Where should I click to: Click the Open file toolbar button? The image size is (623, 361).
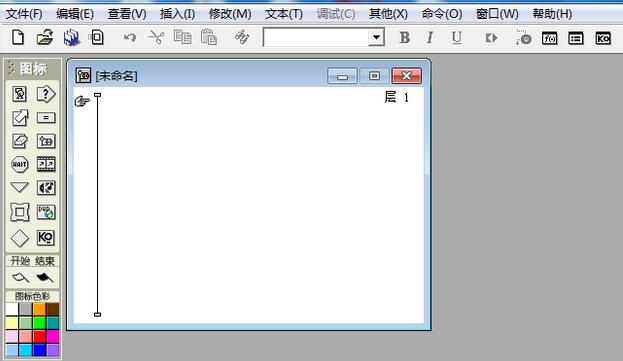[44, 38]
